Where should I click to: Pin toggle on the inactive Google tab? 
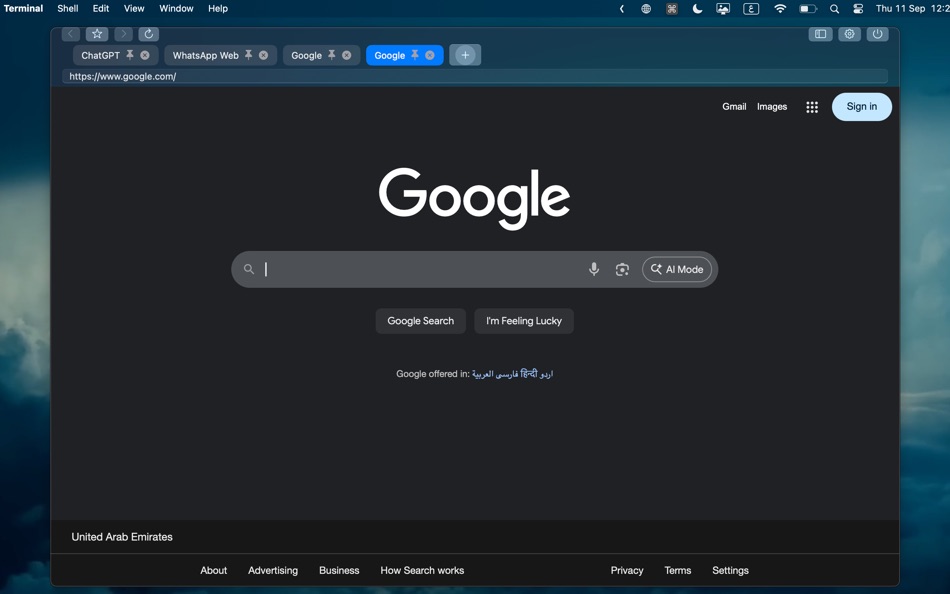[331, 55]
